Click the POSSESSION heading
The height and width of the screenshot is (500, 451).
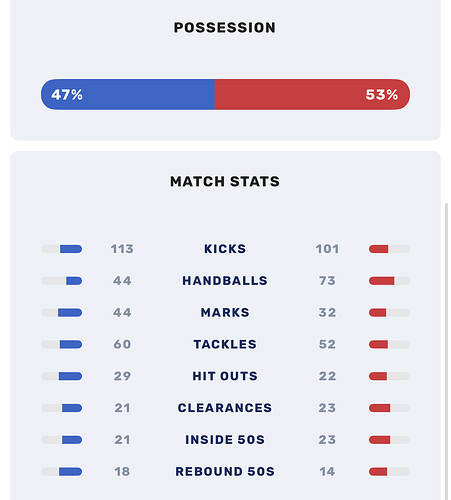[x=225, y=28]
